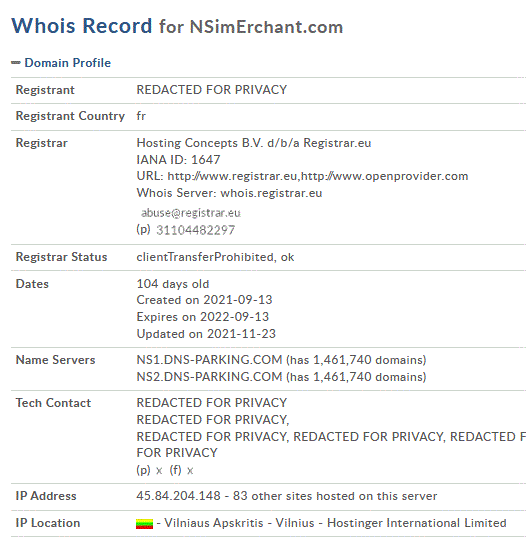The image size is (526, 537).
Task: Select the Registrant REDACTED FOR PRIVACY value
Action: click(212, 90)
